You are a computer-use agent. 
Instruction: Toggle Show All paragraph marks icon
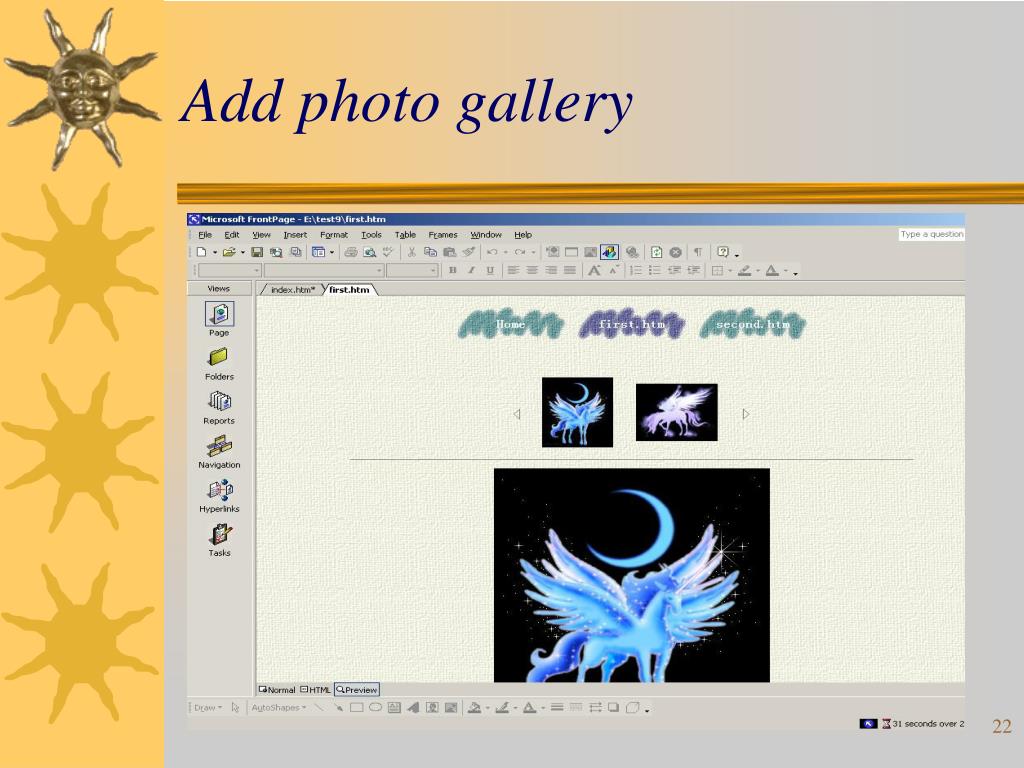click(x=697, y=252)
